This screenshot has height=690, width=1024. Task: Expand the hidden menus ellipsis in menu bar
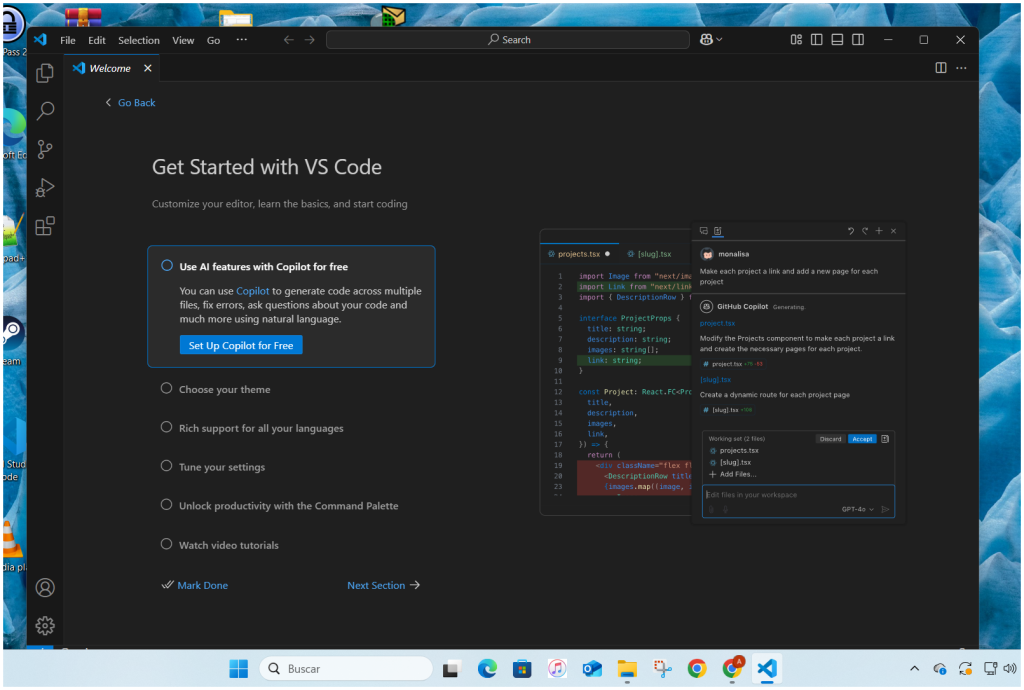tap(241, 40)
